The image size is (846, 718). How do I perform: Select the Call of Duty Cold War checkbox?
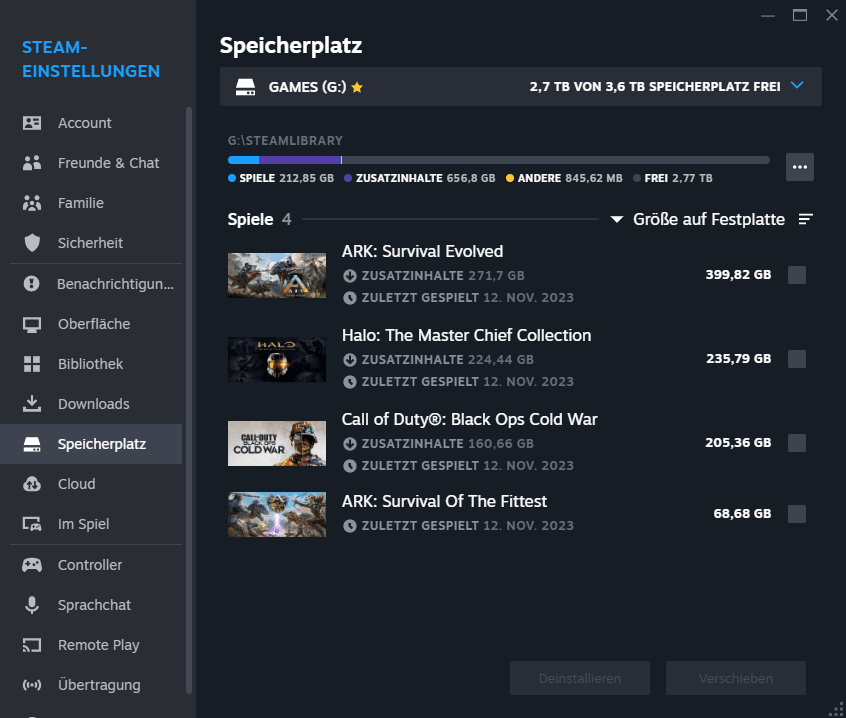pyautogui.click(x=797, y=443)
